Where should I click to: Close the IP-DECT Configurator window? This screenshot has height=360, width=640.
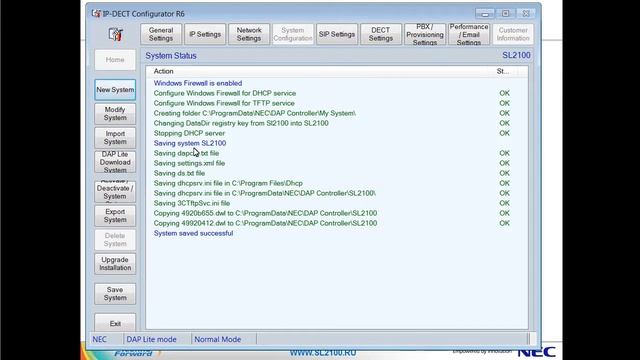[526, 13]
